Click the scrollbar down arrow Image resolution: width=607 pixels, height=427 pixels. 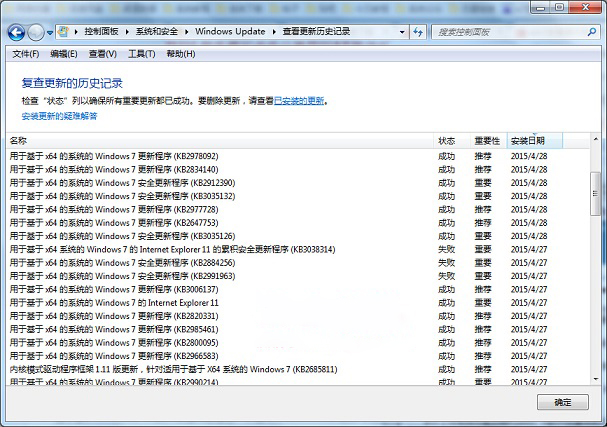coord(595,379)
